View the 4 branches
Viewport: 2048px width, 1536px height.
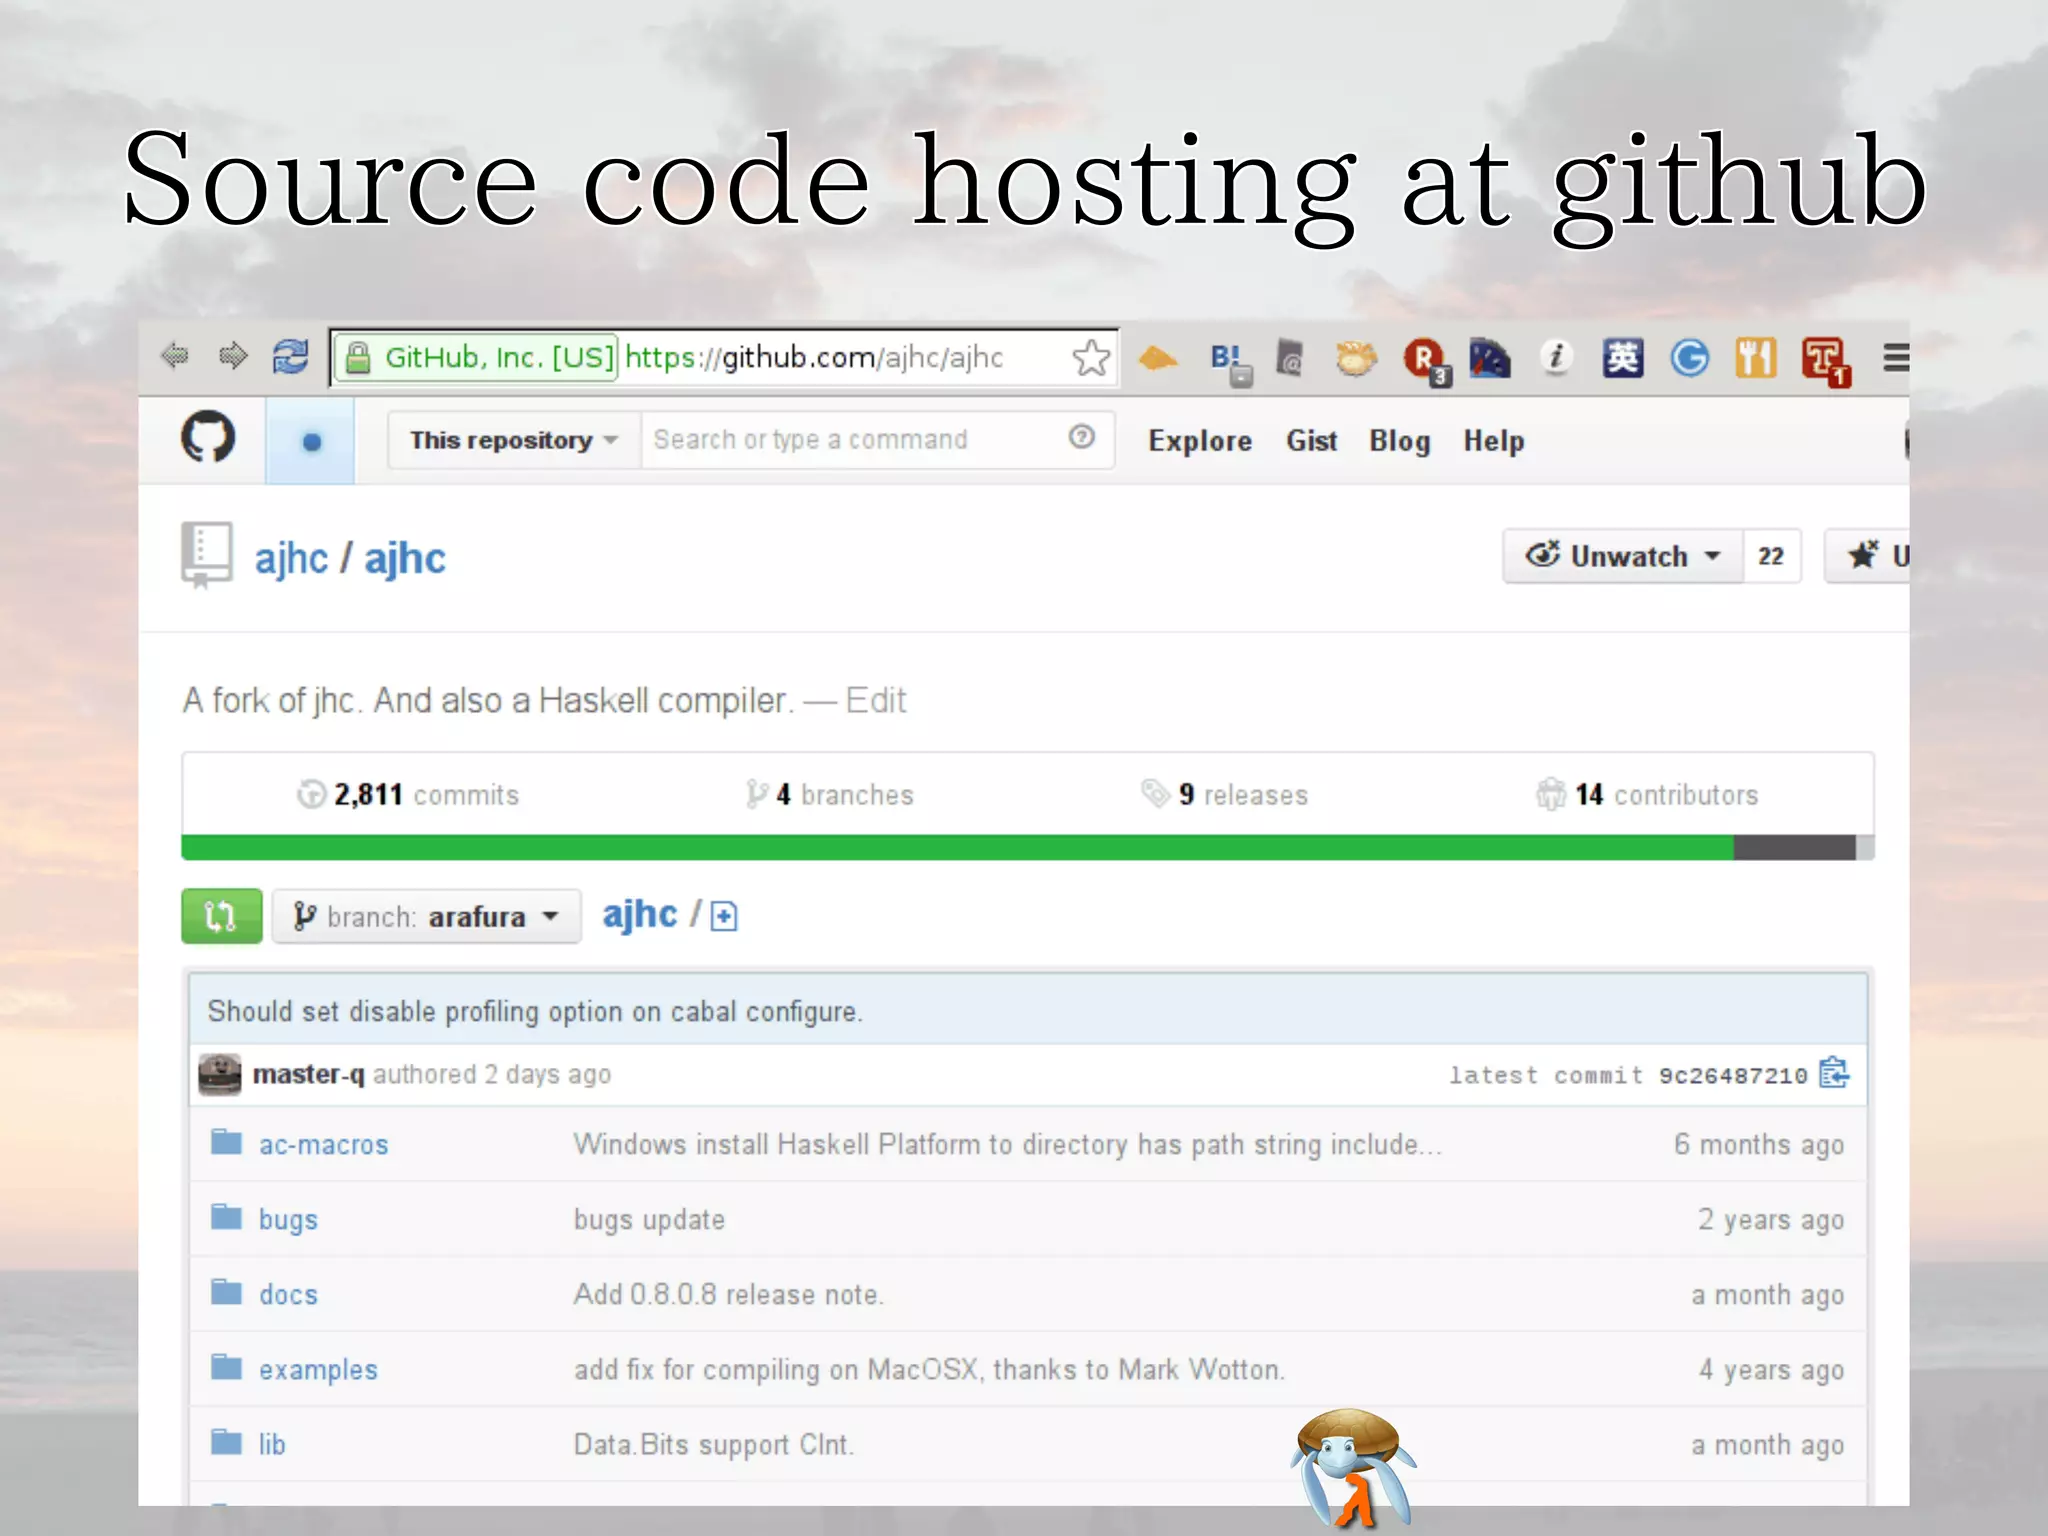click(x=829, y=795)
